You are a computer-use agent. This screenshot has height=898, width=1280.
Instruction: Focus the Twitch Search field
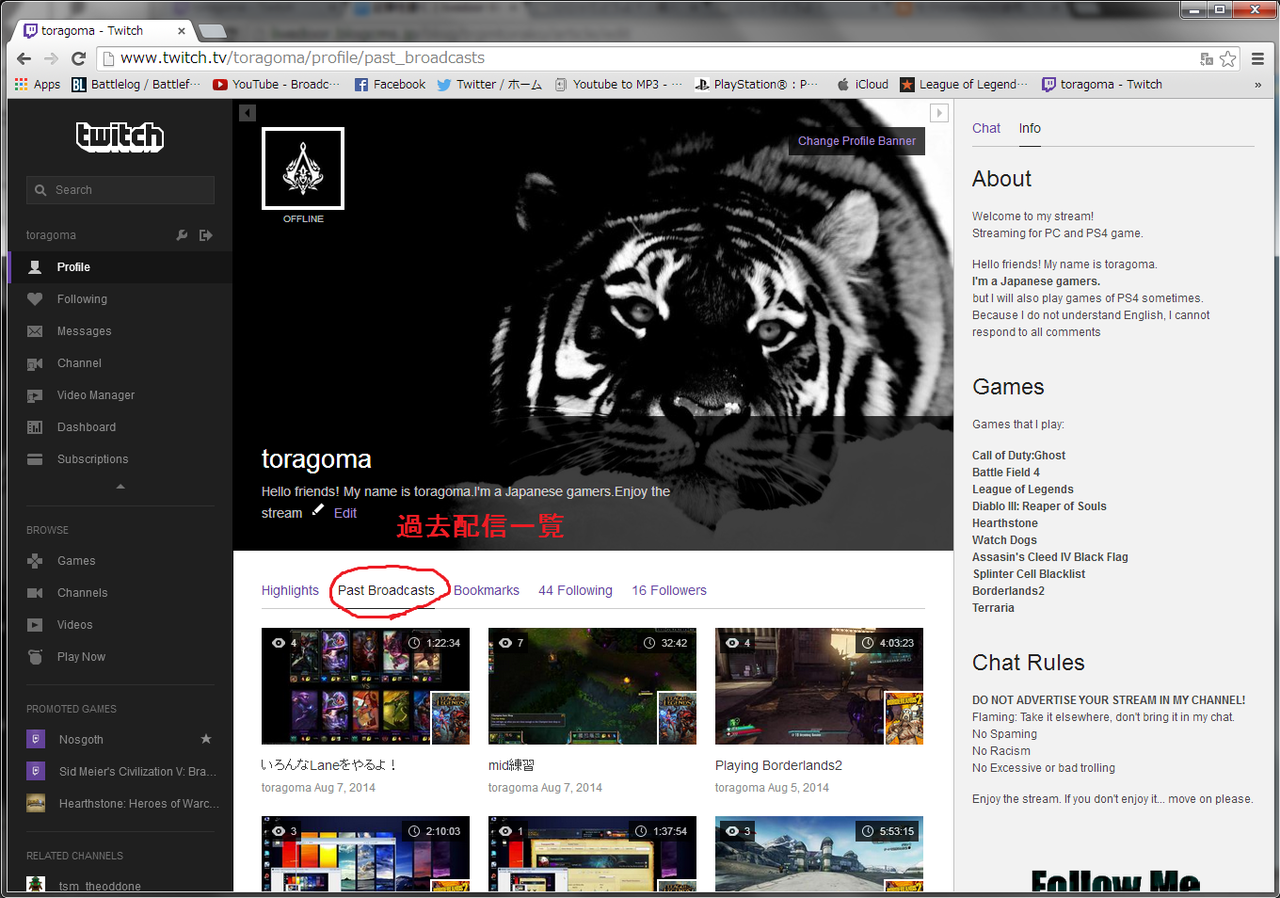click(120, 190)
